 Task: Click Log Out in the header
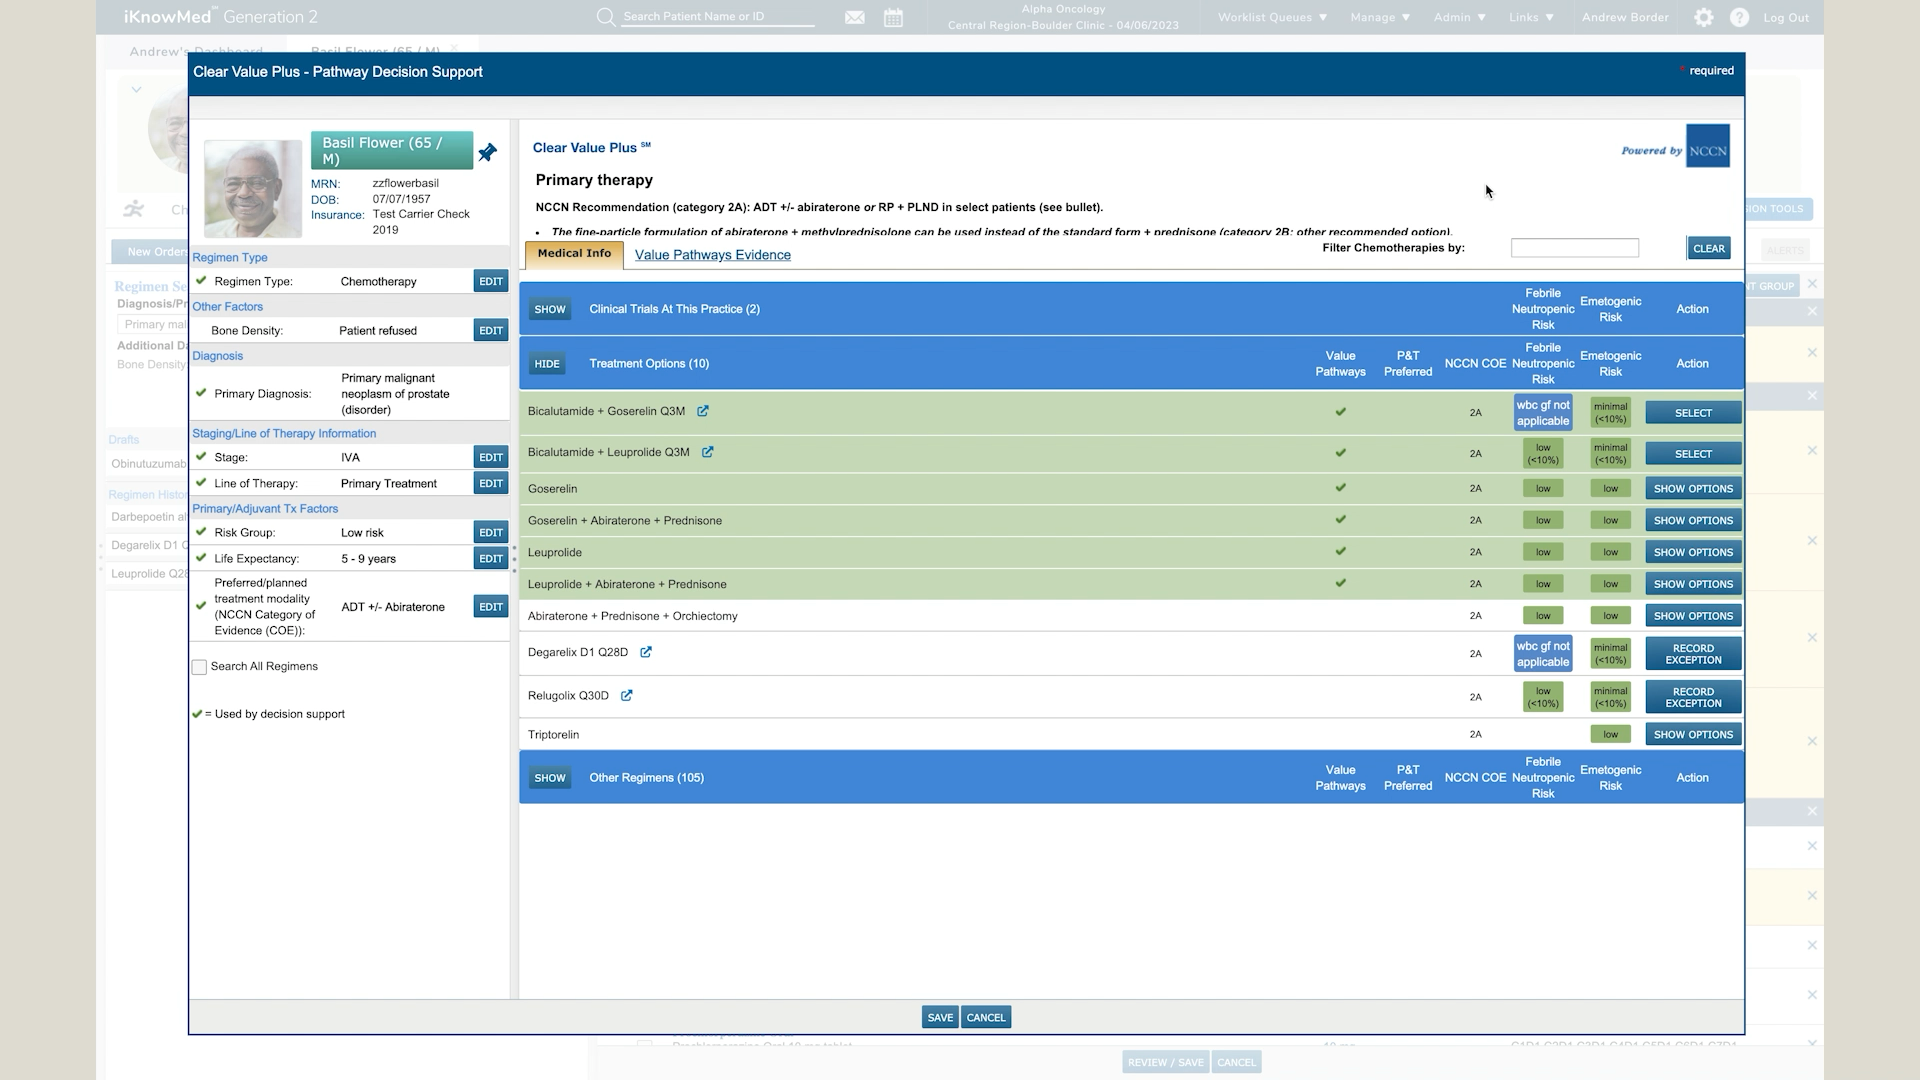pos(1786,17)
